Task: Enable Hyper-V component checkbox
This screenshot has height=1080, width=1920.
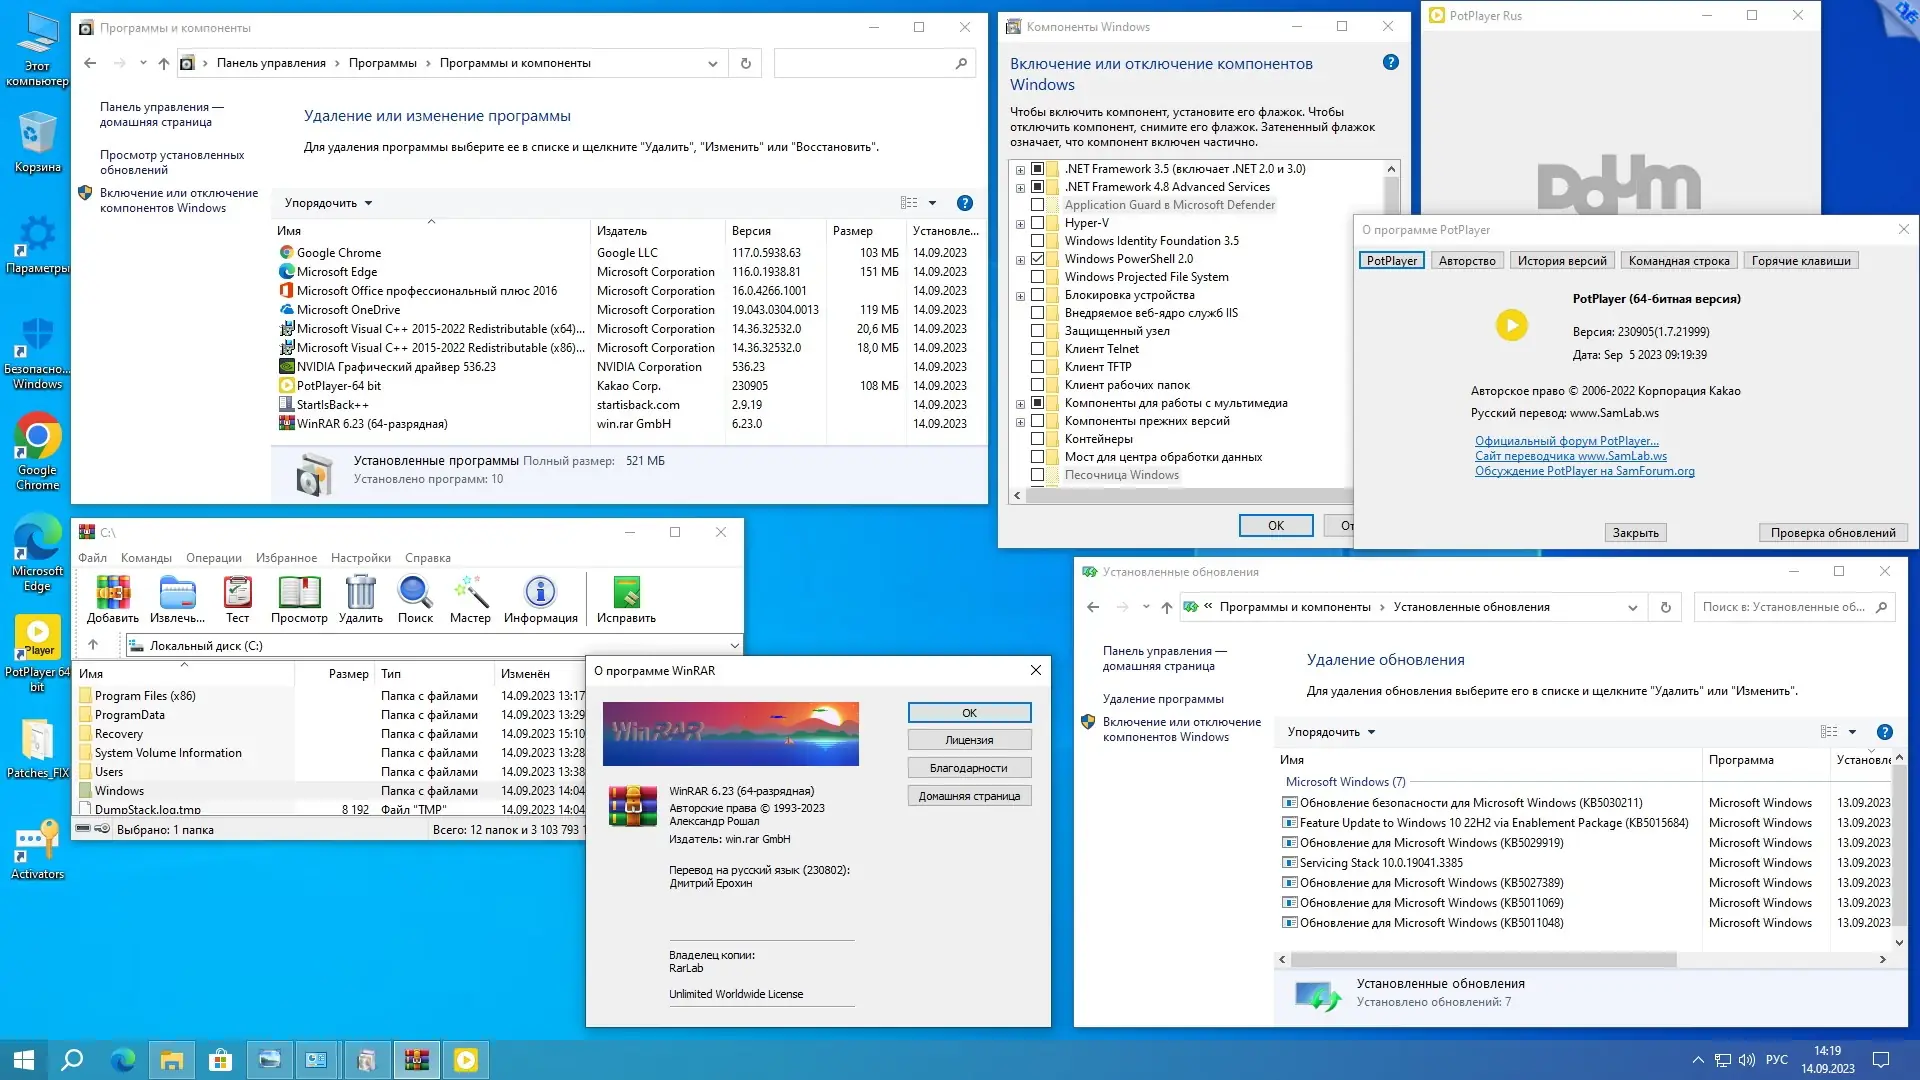Action: click(1037, 223)
